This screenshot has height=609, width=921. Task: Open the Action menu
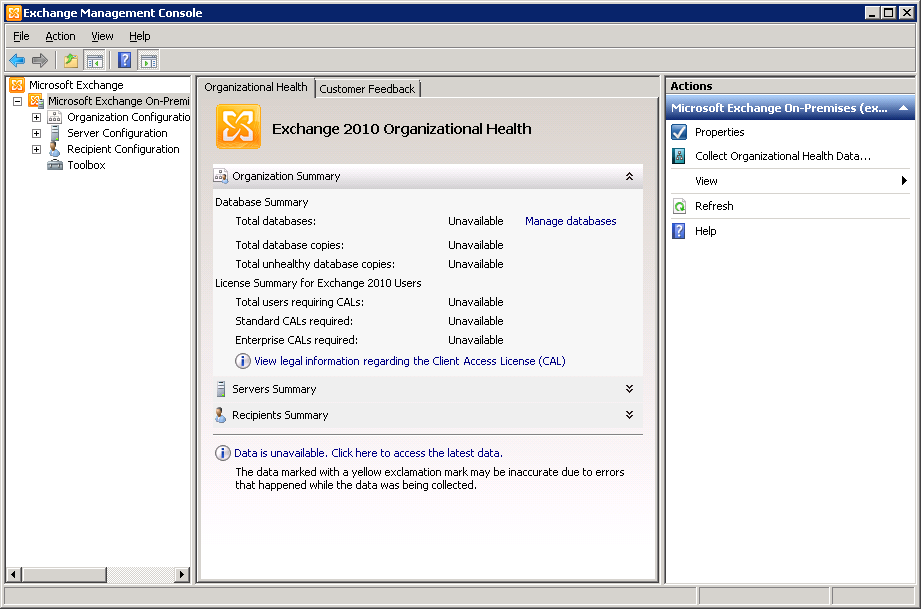point(60,36)
